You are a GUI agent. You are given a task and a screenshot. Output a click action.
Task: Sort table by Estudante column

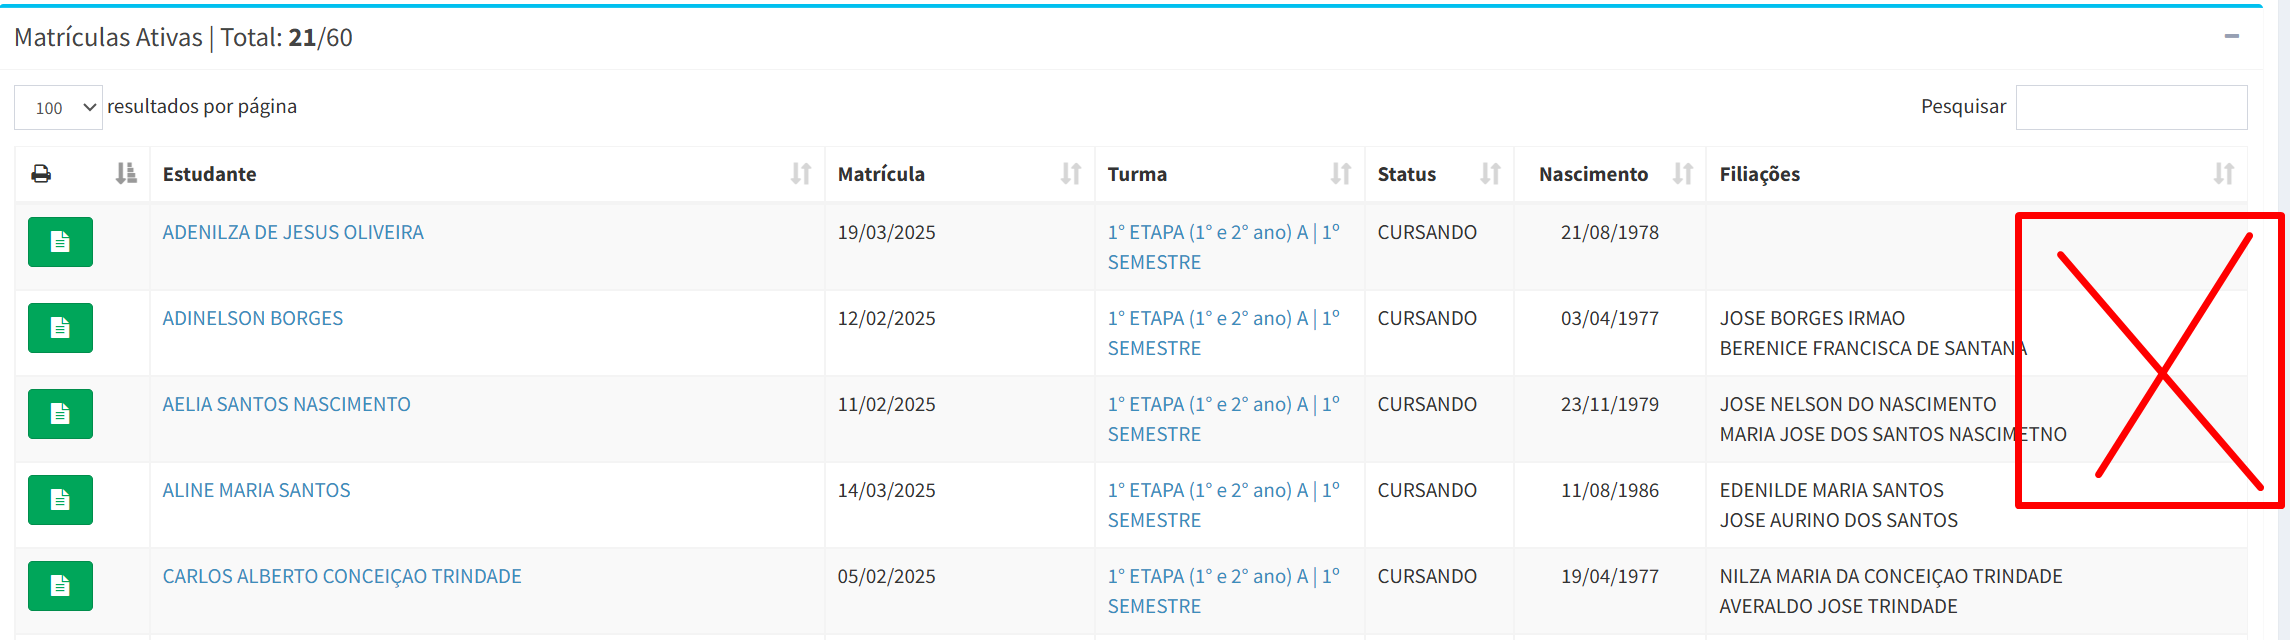pyautogui.click(x=487, y=174)
